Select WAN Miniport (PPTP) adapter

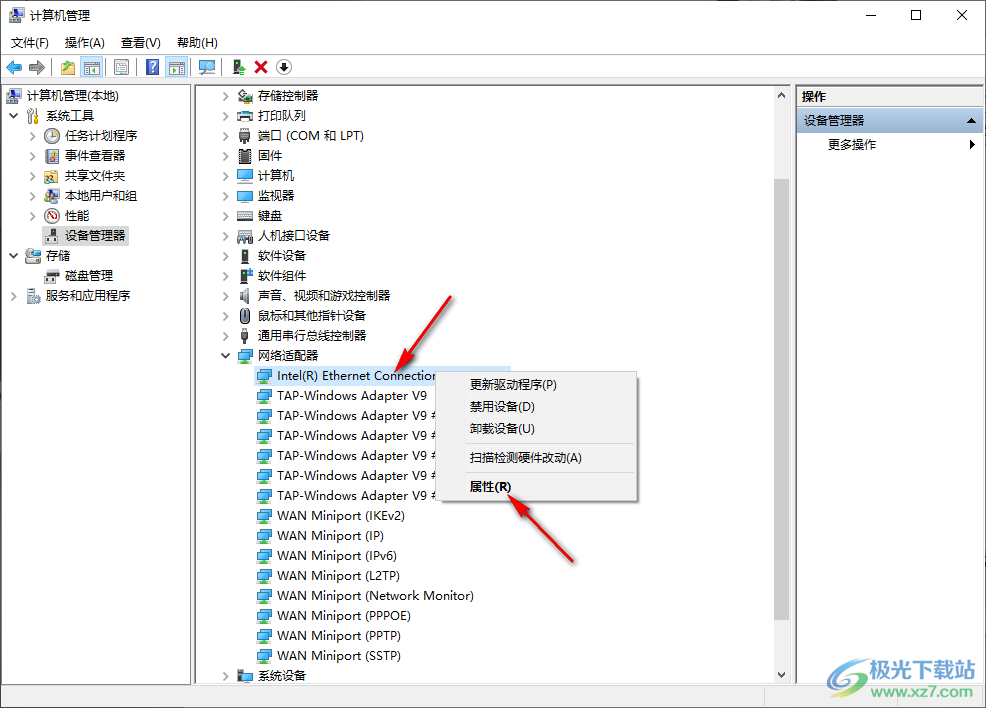pyautogui.click(x=339, y=636)
